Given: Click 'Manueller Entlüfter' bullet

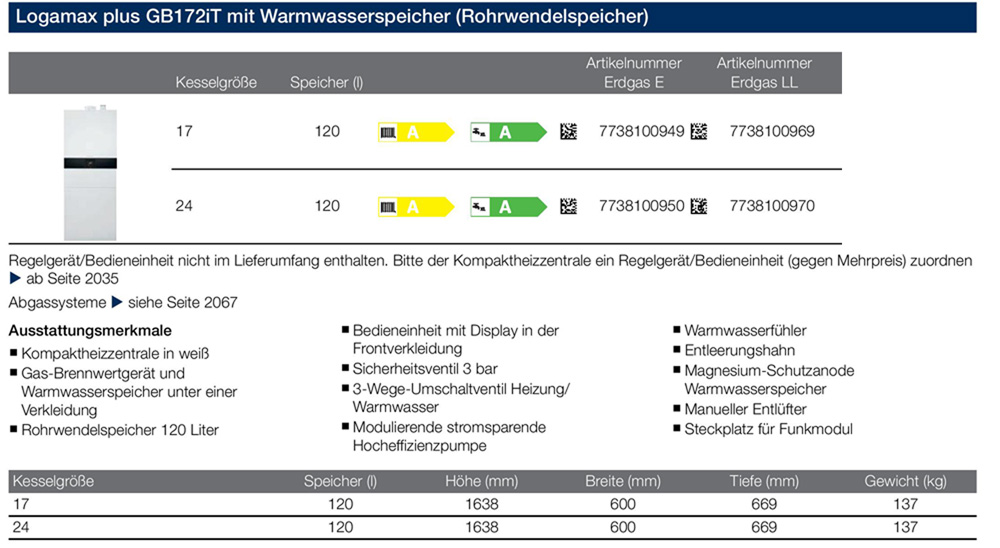Looking at the screenshot, I should (745, 409).
